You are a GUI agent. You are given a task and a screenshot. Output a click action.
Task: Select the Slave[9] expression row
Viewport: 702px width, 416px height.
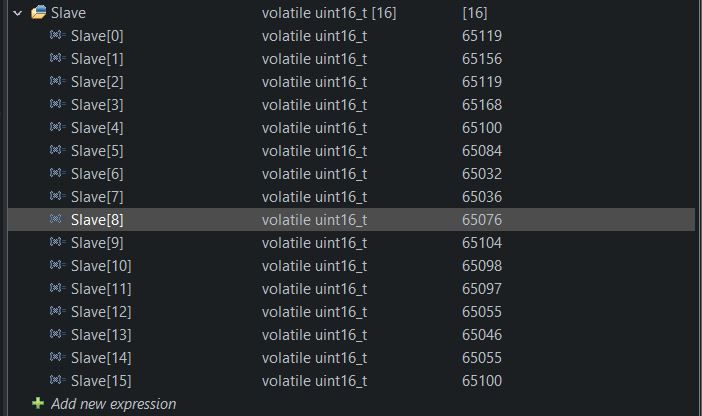97,242
